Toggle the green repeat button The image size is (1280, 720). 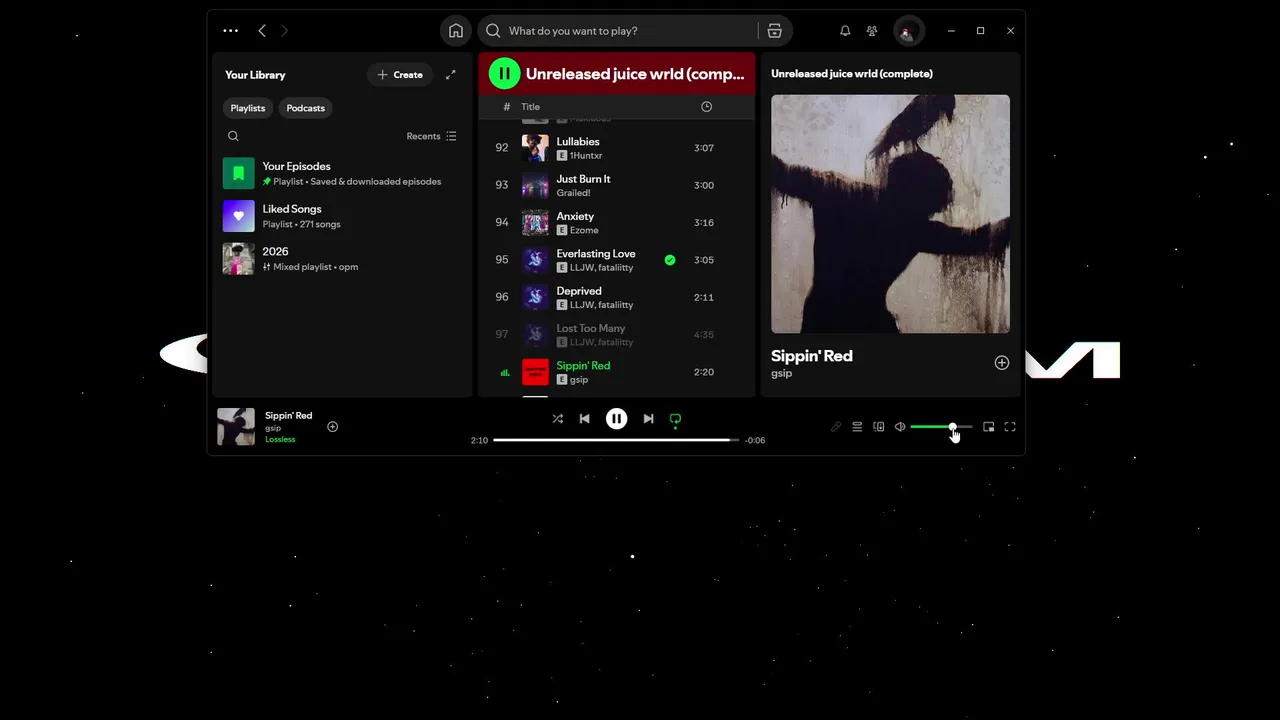(676, 419)
